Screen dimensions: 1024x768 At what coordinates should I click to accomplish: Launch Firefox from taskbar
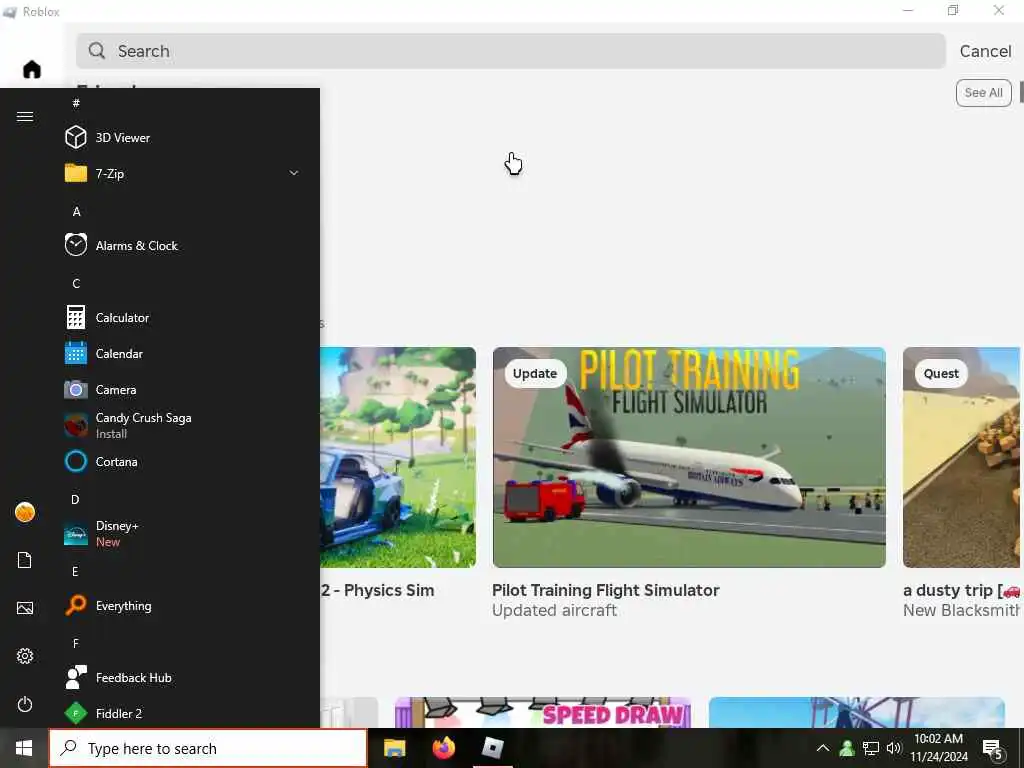tap(443, 748)
